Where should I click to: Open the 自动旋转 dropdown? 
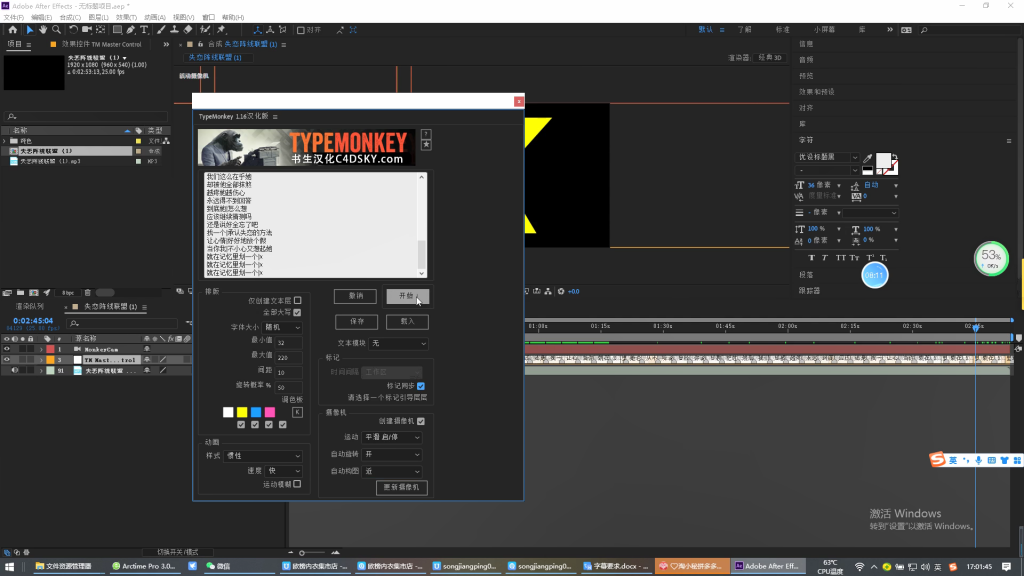click(392, 454)
